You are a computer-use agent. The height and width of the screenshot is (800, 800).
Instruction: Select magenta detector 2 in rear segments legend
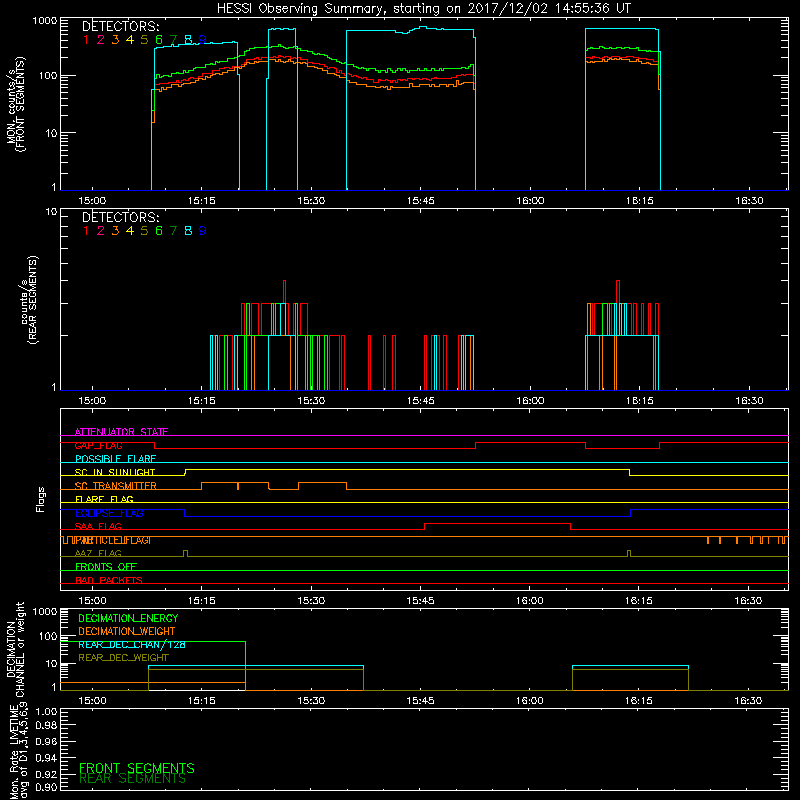101,231
